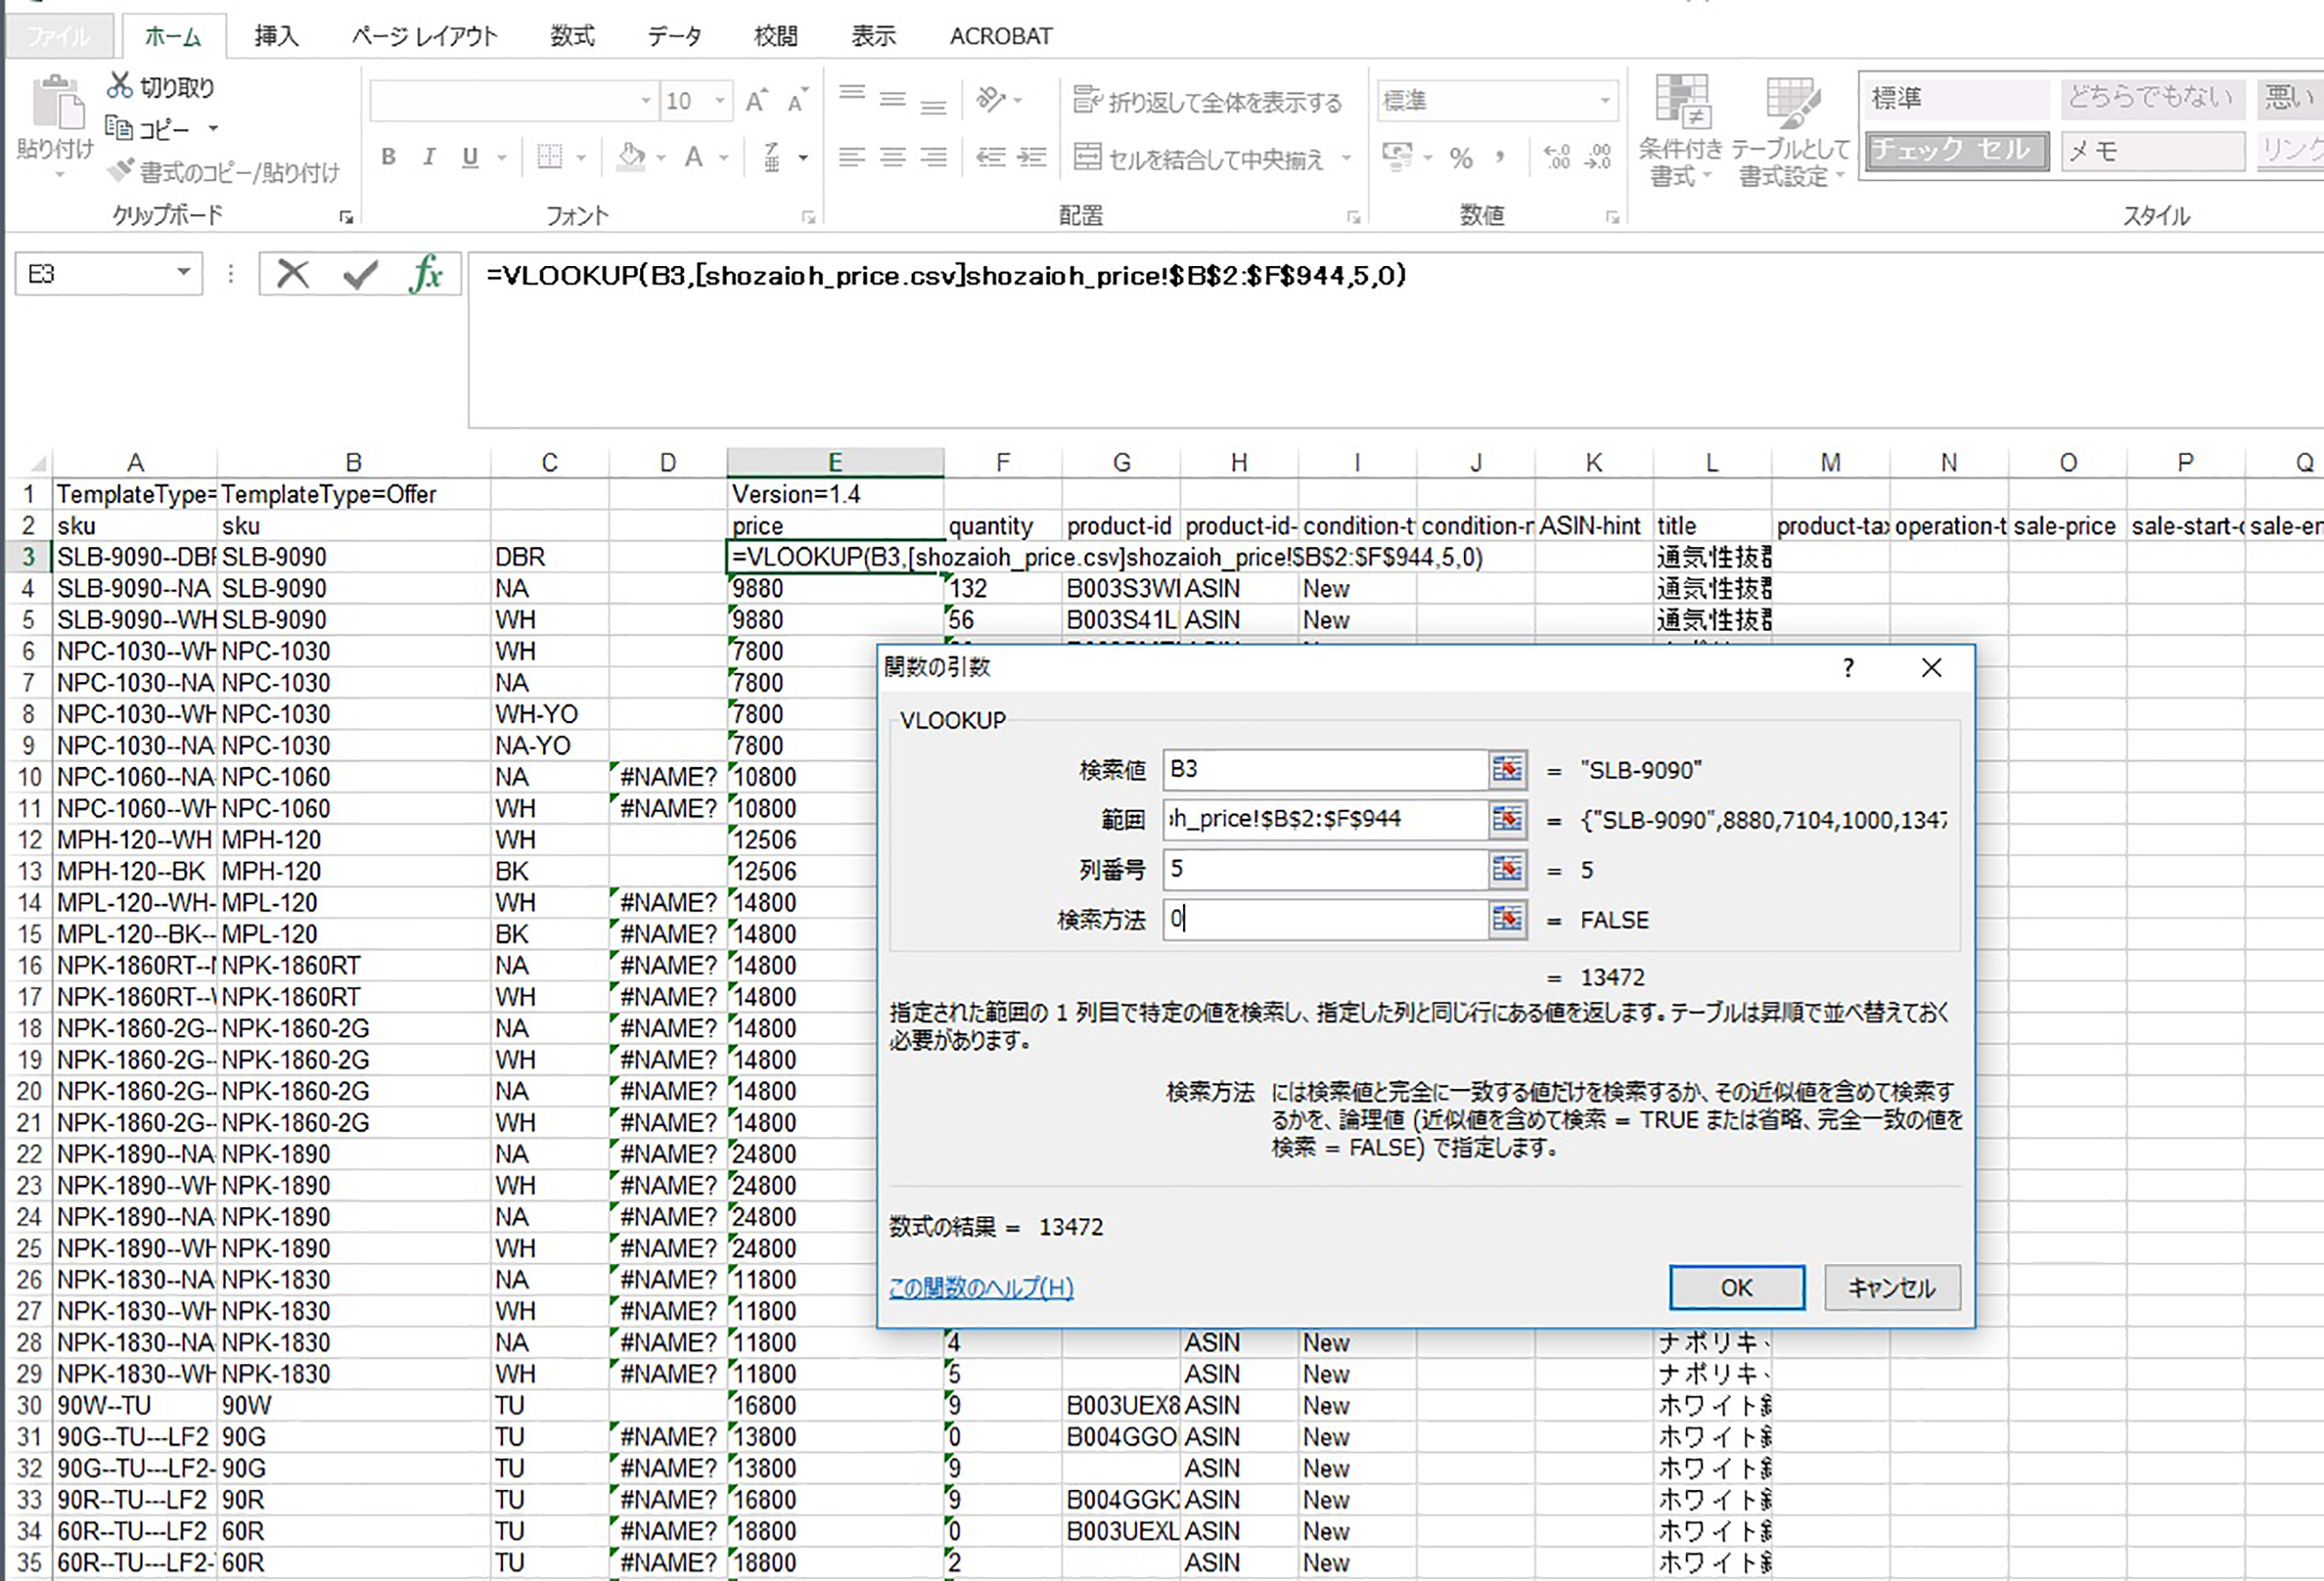This screenshot has width=2324, height=1581.
Task: Cancel formula entry with X icon
Action: pos(293,274)
